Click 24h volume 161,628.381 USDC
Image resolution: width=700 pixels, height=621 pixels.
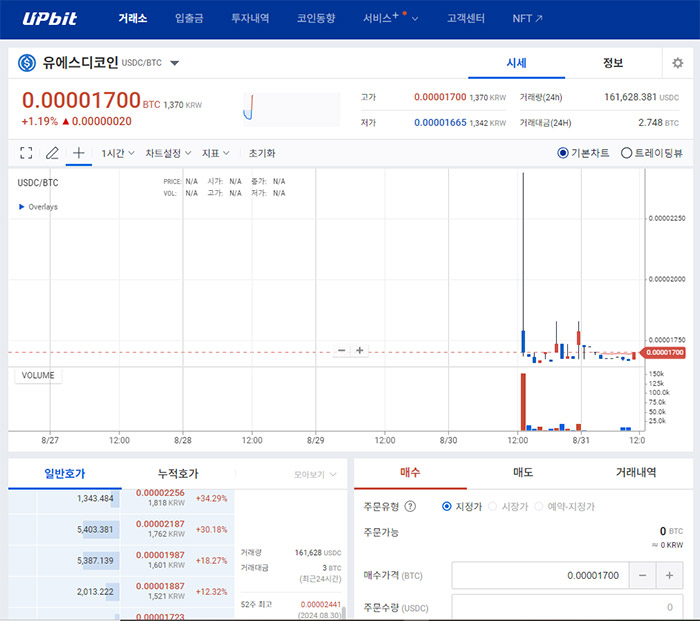[641, 97]
